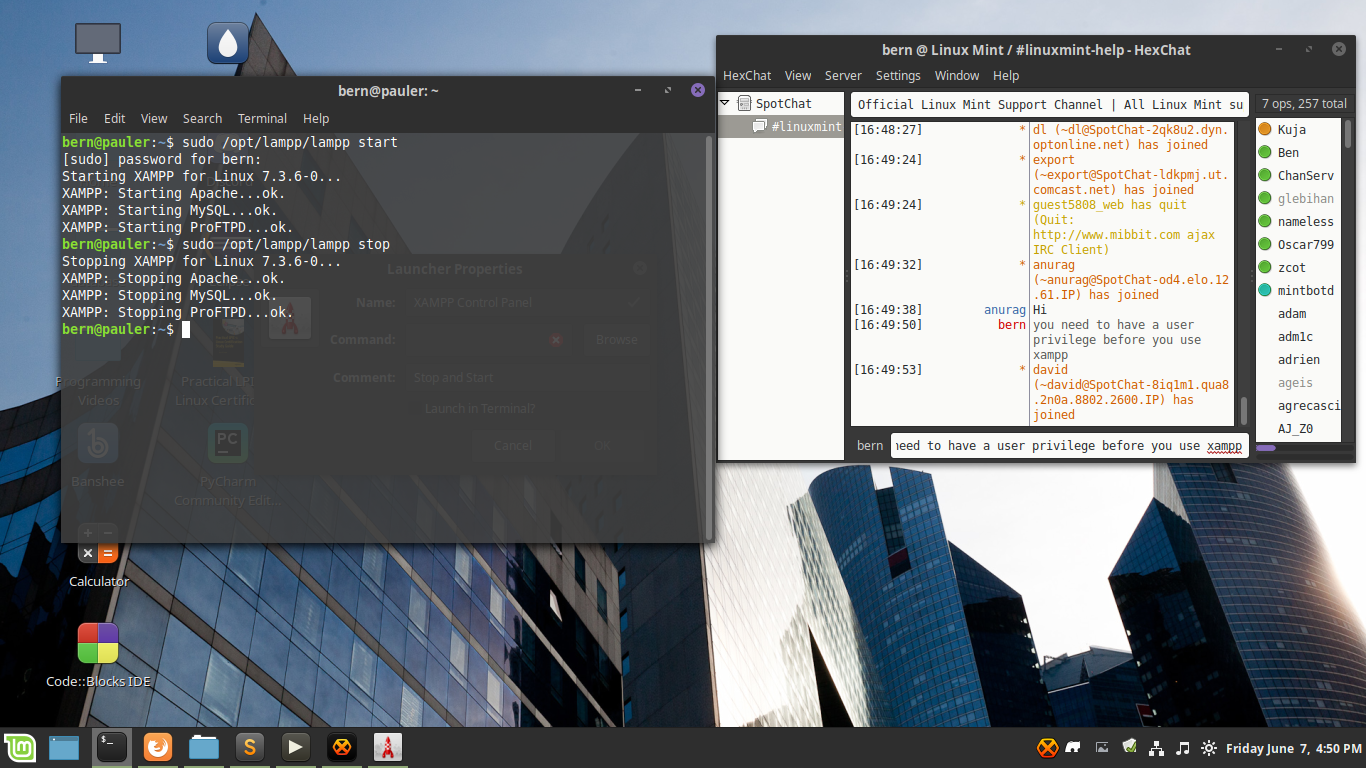The image size is (1366, 768).
Task: Open Help menu in the terminal
Action: coord(316,118)
